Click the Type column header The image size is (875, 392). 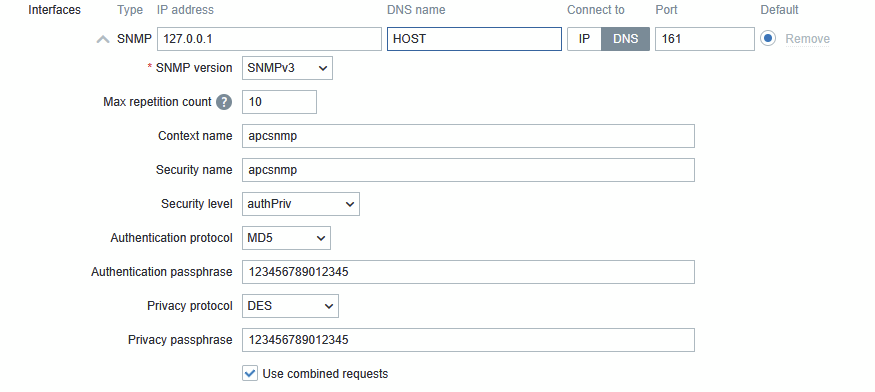point(130,10)
